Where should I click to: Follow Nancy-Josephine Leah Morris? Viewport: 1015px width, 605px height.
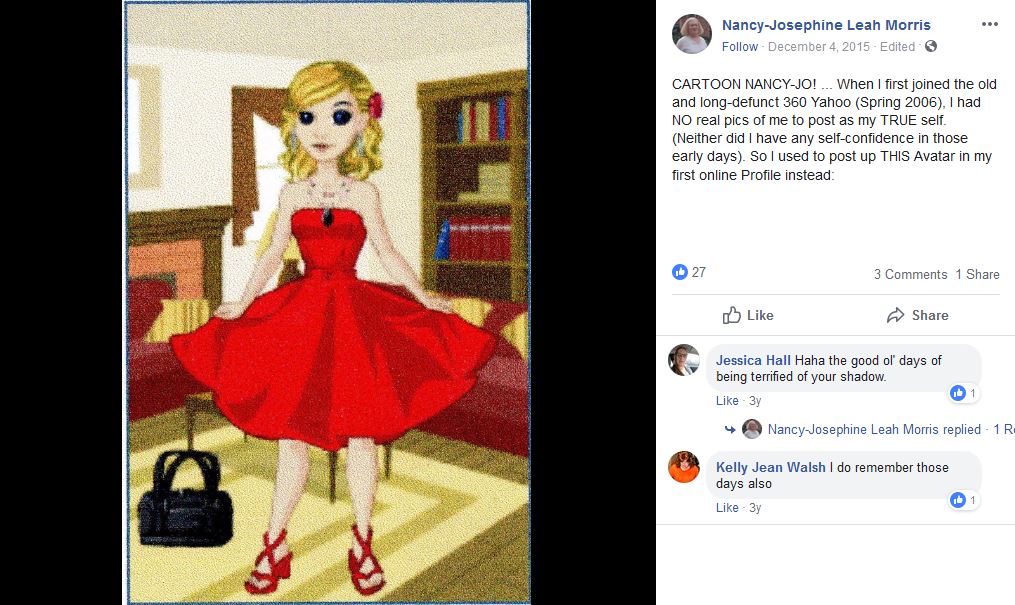[739, 47]
